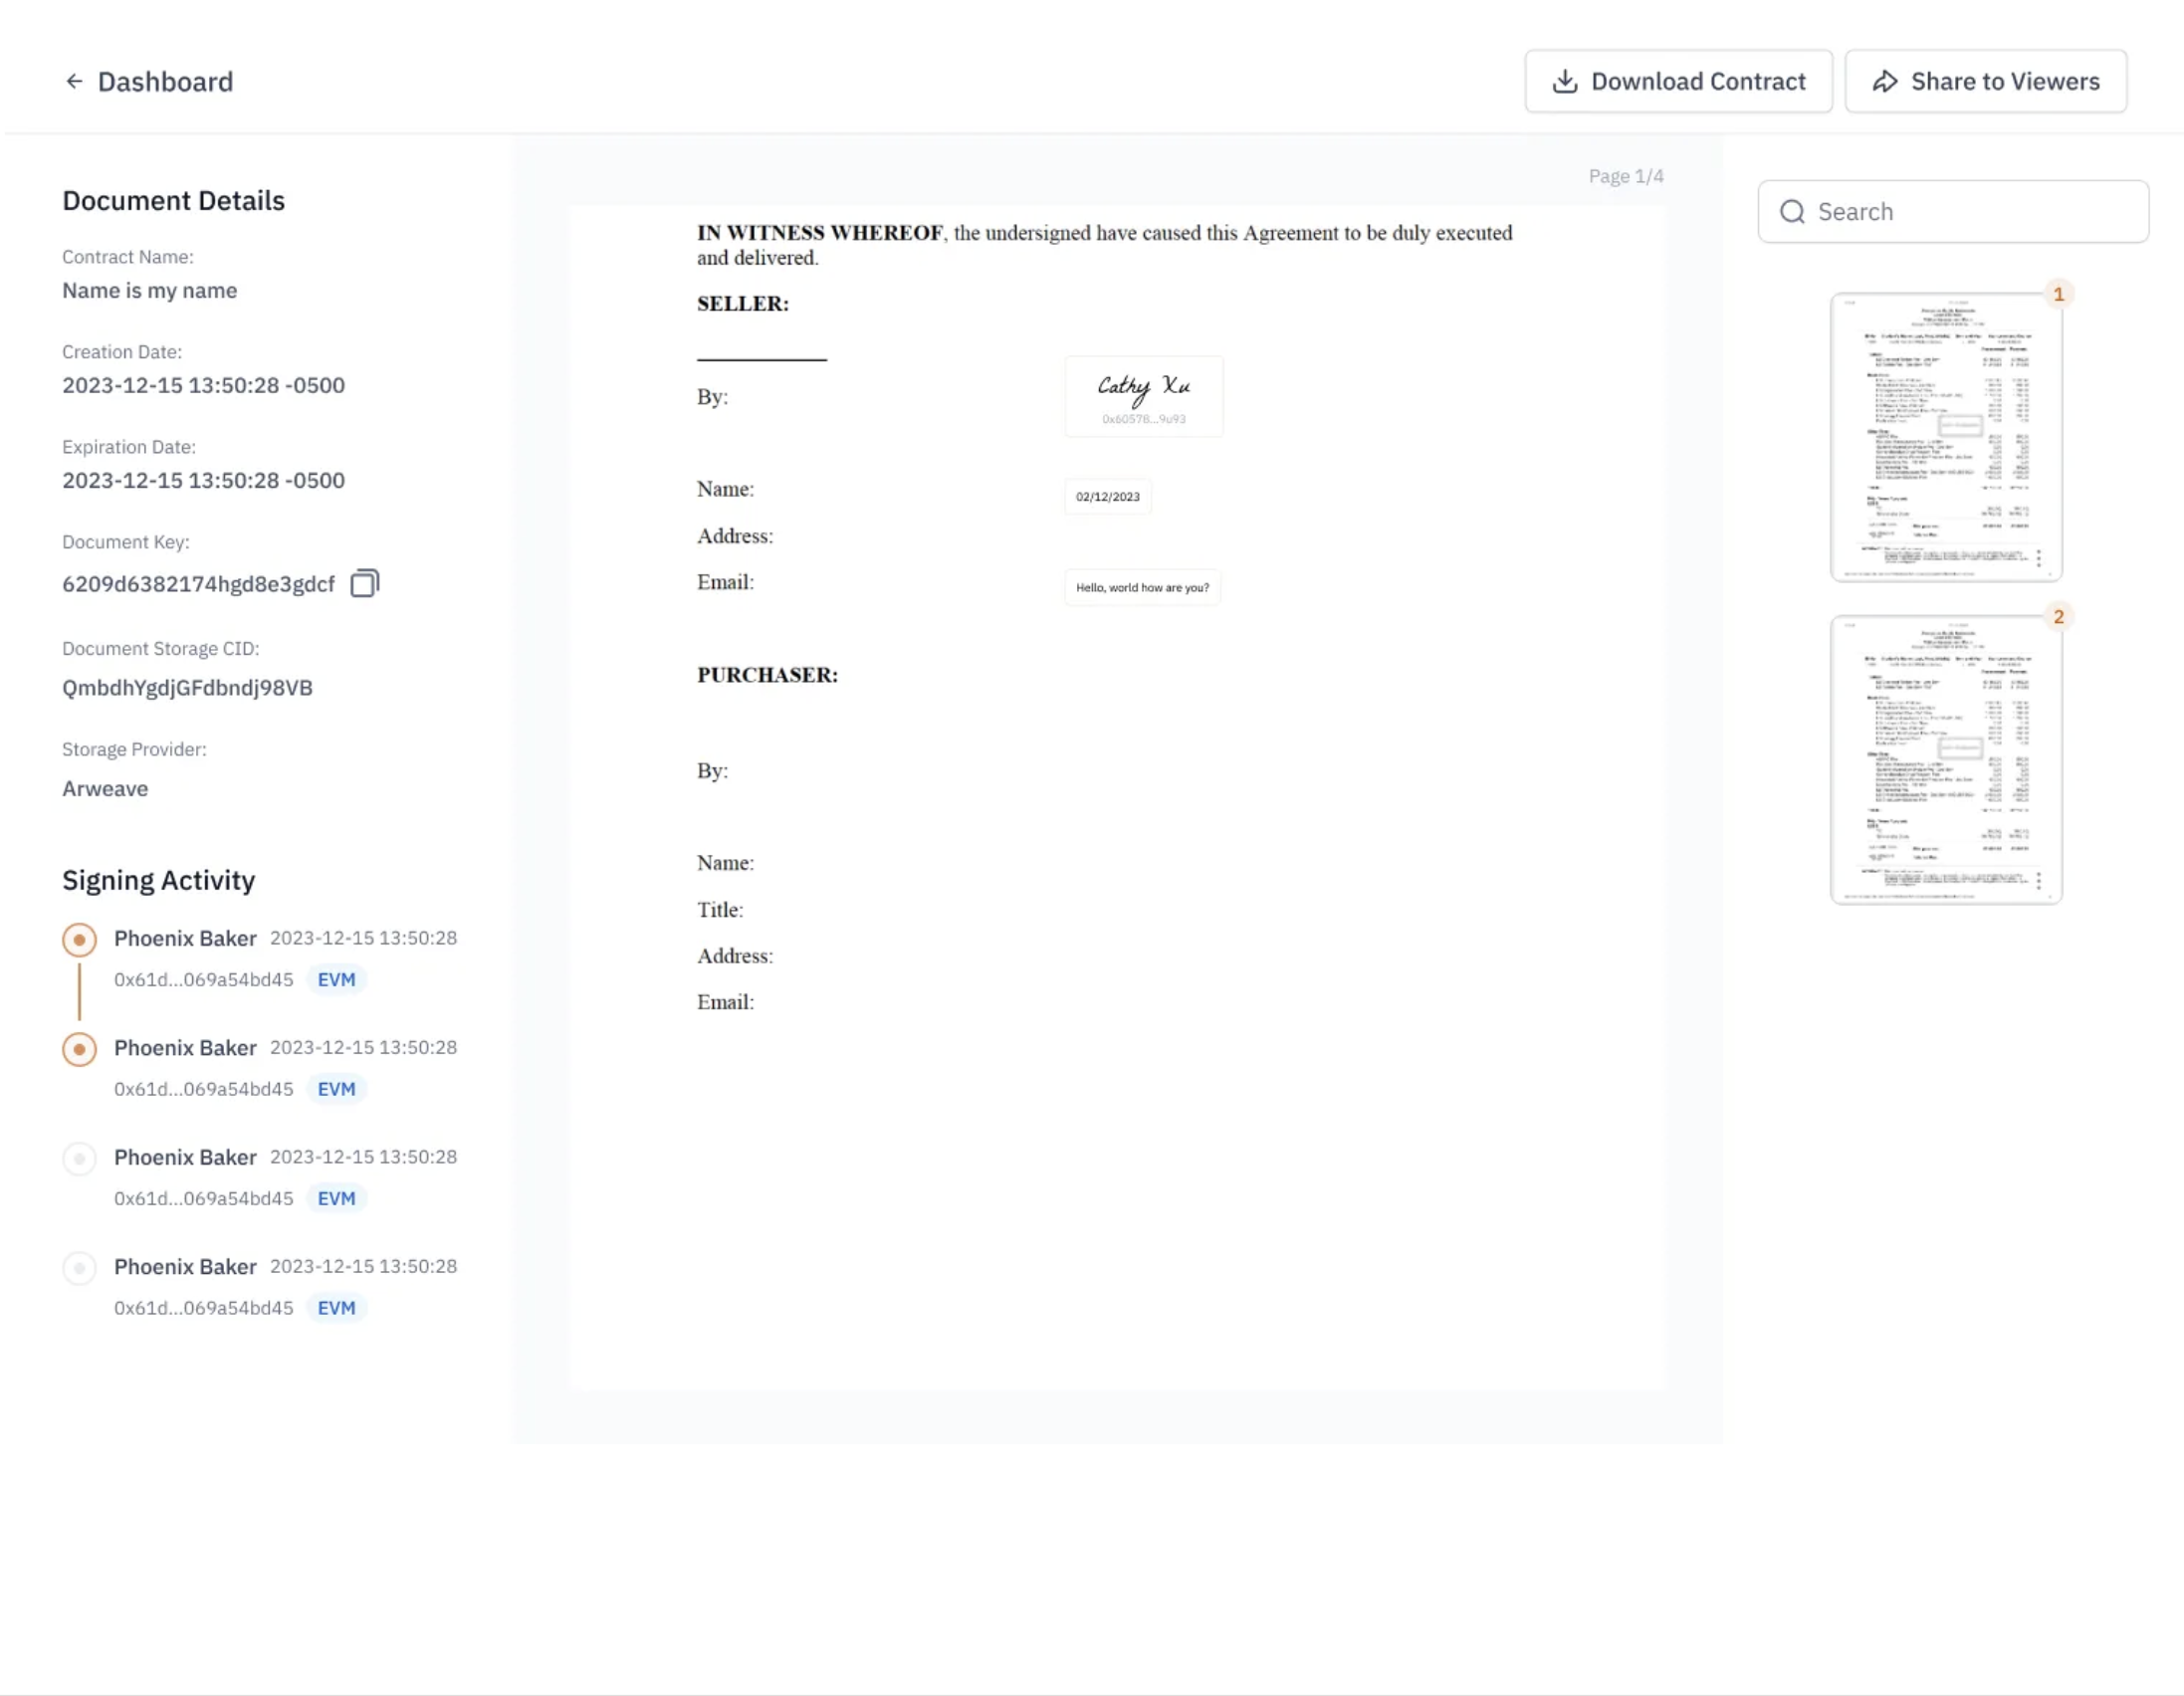Copy the document key with copy icon
The height and width of the screenshot is (1696, 2184).
pos(364,584)
